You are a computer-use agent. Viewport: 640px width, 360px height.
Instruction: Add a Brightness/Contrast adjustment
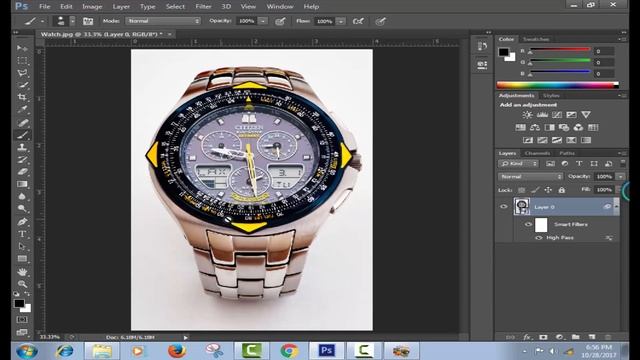pos(527,115)
